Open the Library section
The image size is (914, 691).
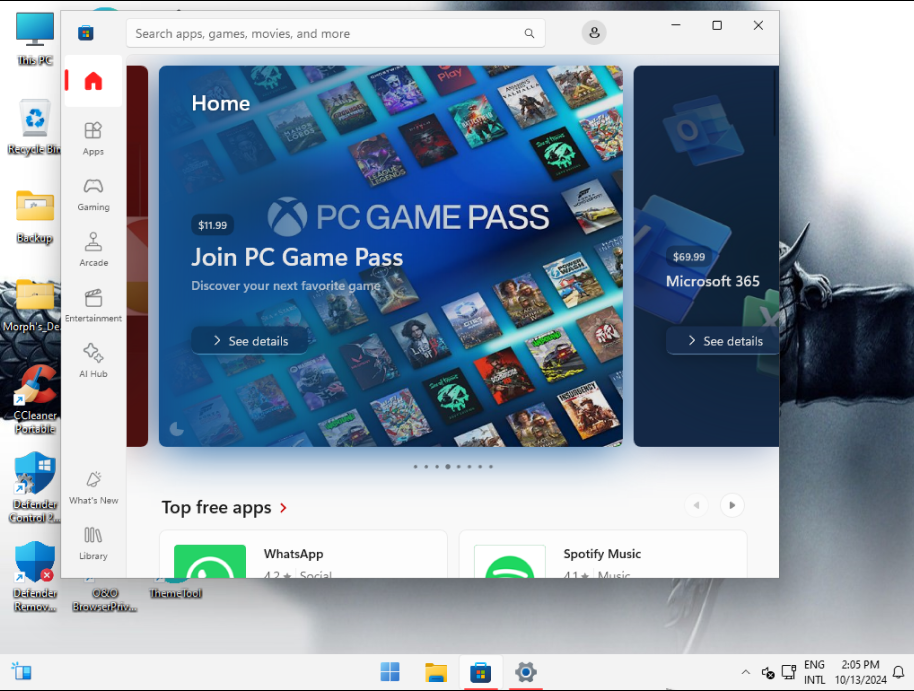(x=93, y=543)
